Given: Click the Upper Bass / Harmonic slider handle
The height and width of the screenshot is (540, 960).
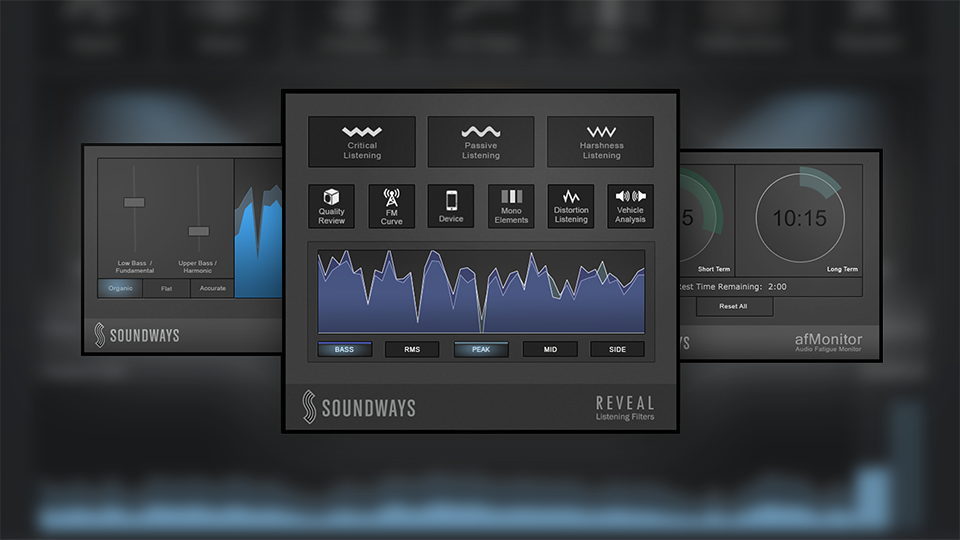Looking at the screenshot, I should 198,231.
